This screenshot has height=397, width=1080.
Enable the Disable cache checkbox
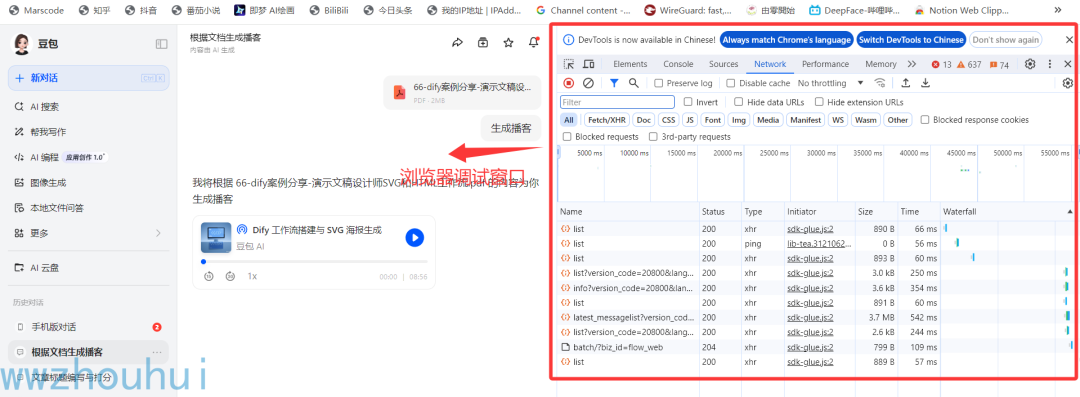[x=731, y=83]
